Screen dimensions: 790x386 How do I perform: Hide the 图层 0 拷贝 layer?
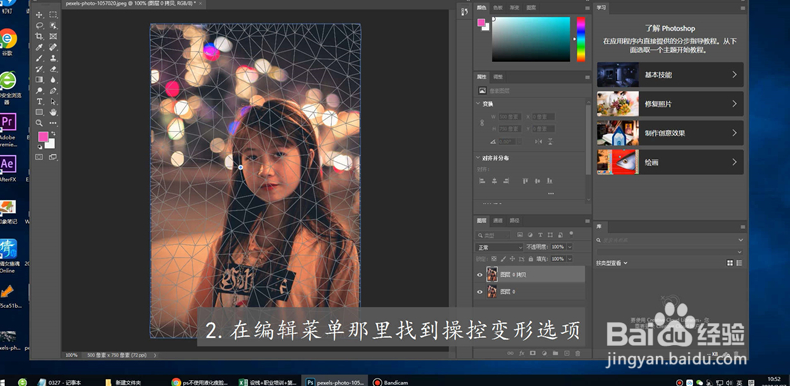(x=480, y=275)
